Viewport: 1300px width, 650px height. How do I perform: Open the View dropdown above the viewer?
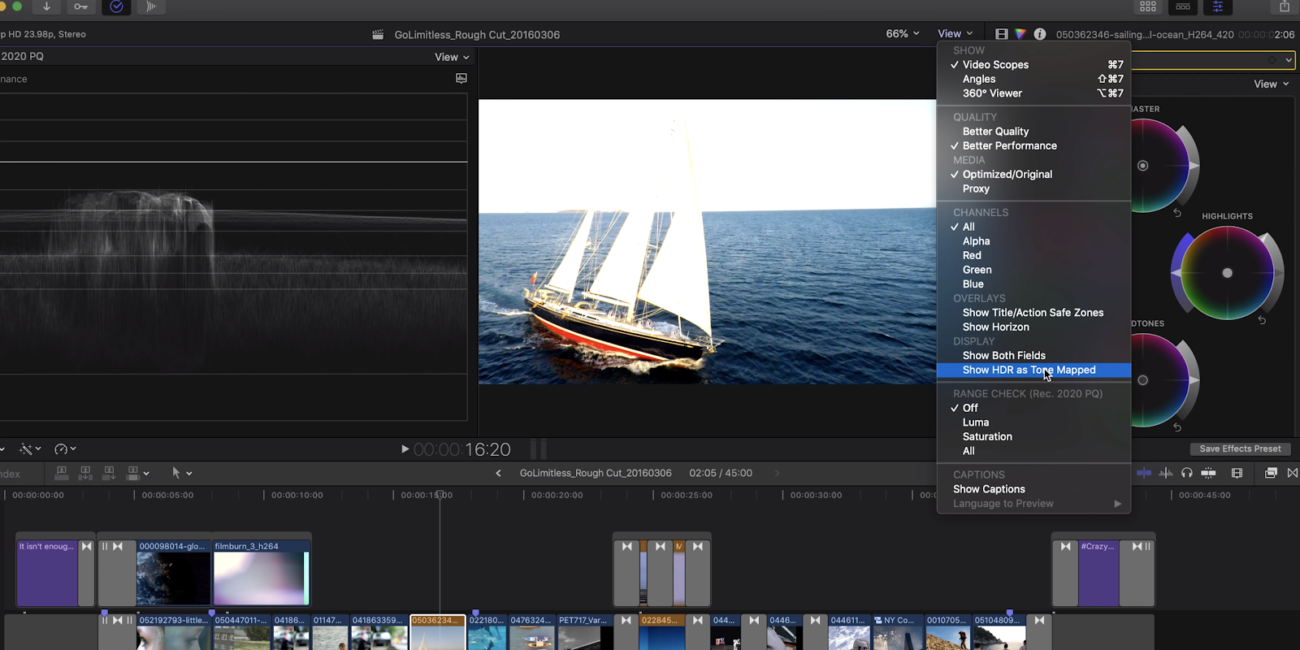pyautogui.click(x=954, y=33)
